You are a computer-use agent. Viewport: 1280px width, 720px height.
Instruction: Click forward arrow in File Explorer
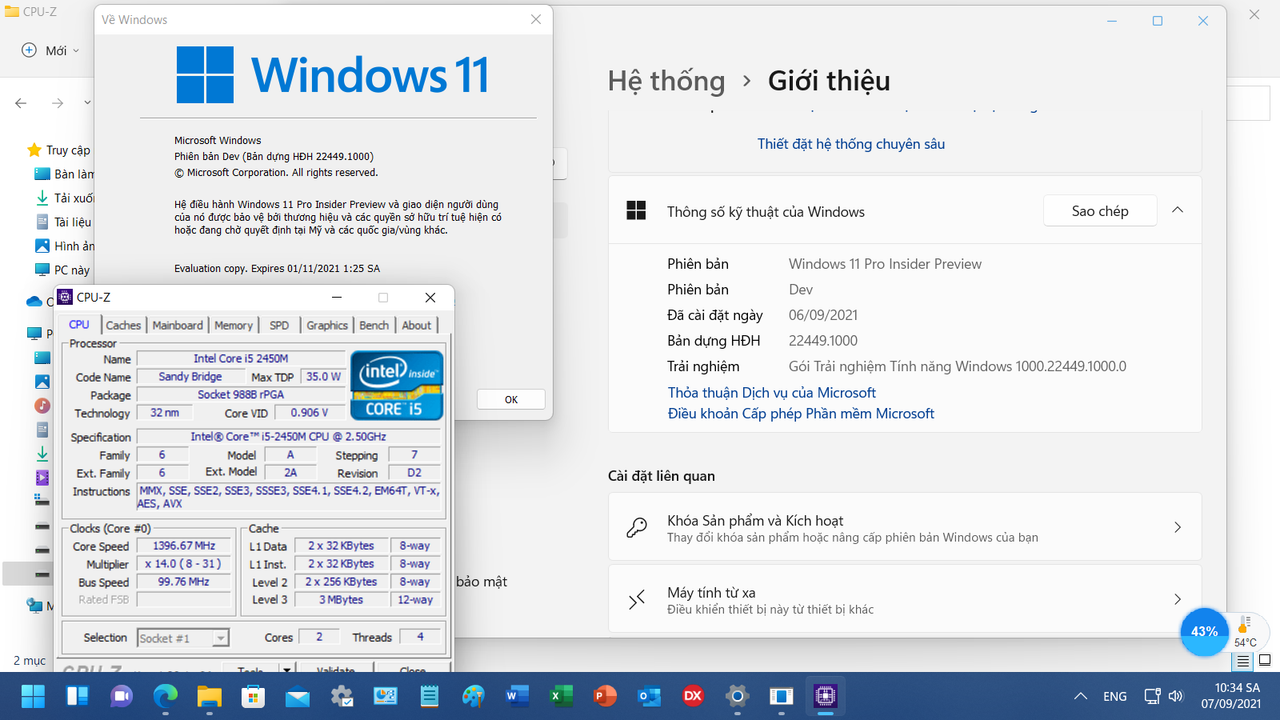click(58, 103)
